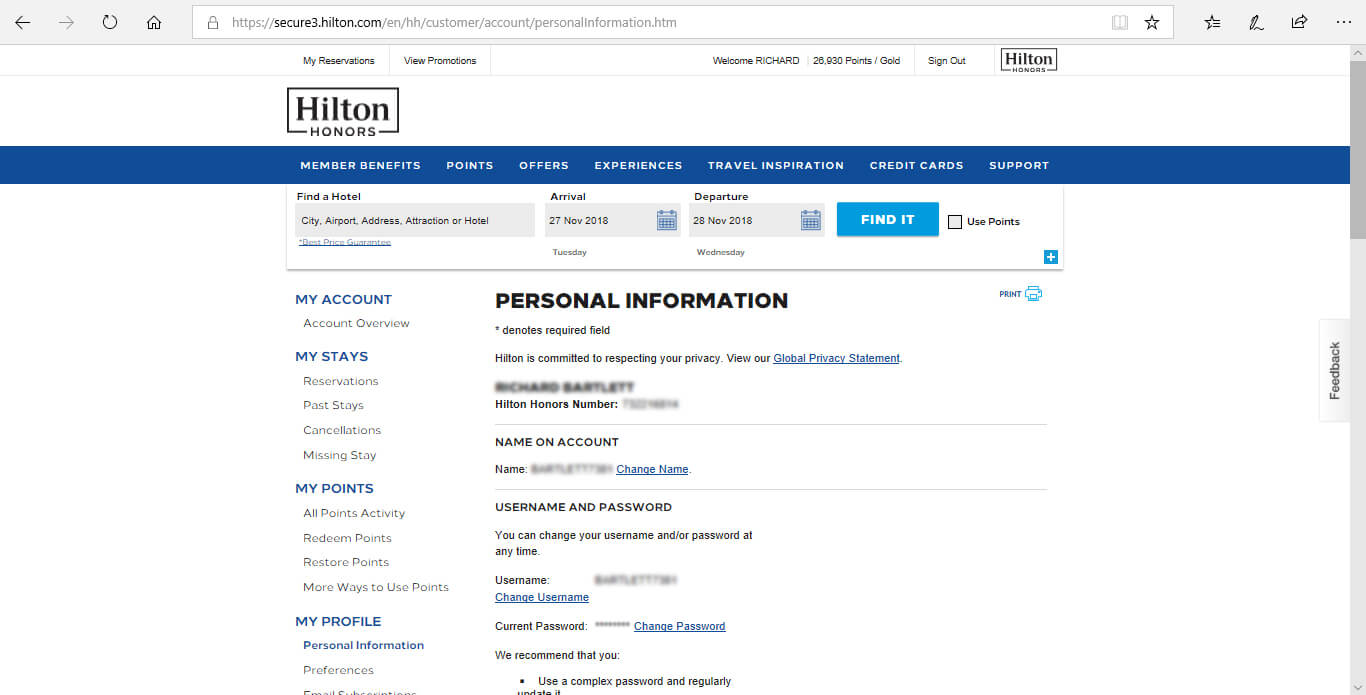Image resolution: width=1366 pixels, height=695 pixels.
Task: Open the Member Benefits menu
Action: (360, 166)
